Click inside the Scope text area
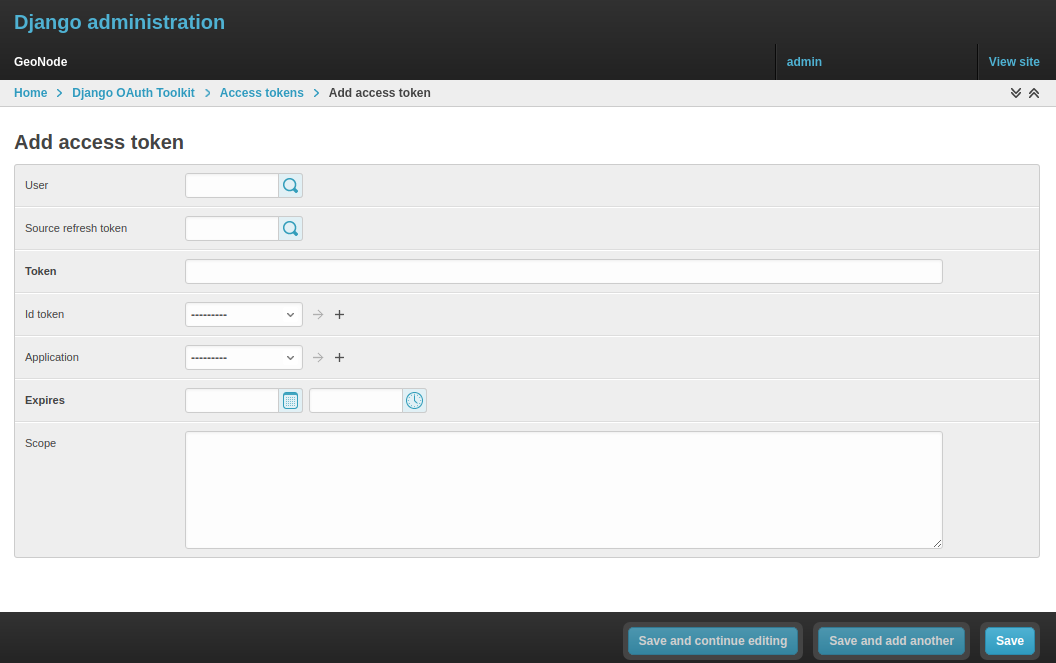The width and height of the screenshot is (1056, 663). click(563, 489)
